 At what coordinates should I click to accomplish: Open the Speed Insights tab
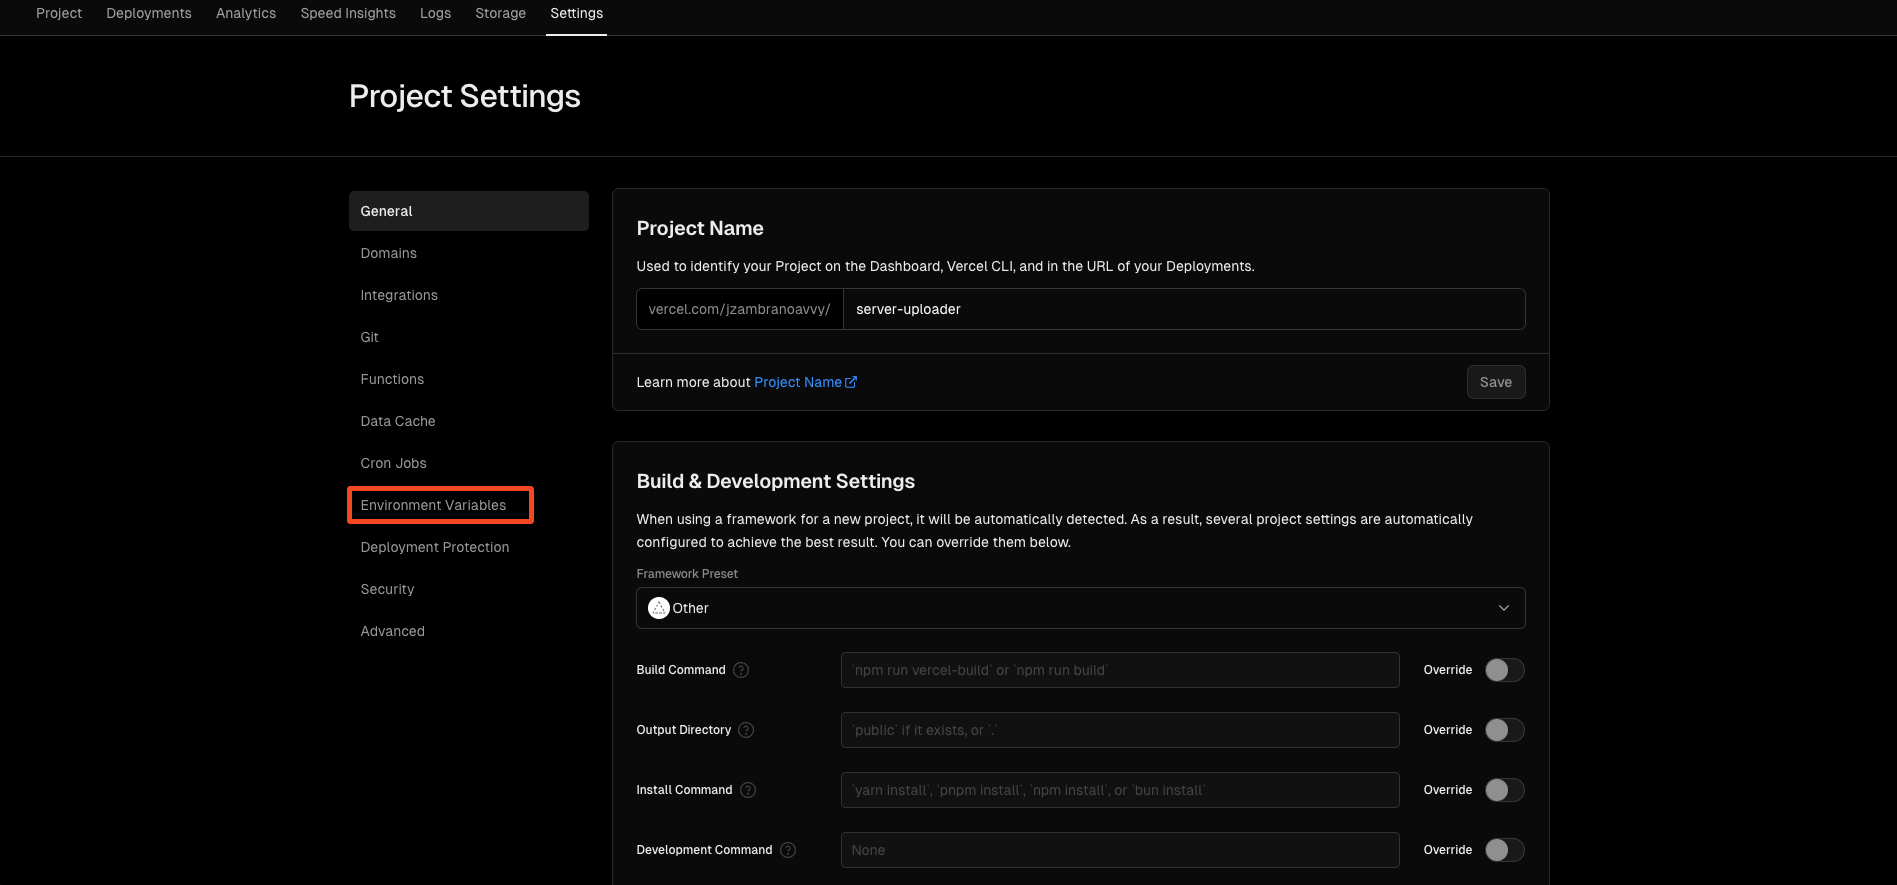pos(348,13)
